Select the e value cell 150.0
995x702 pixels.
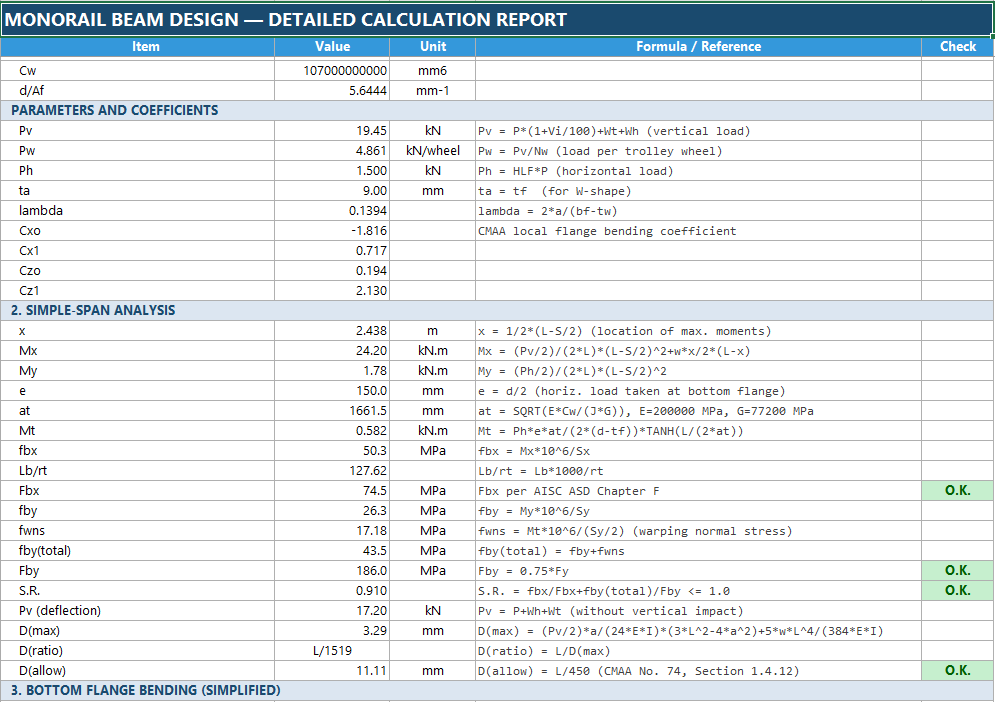point(332,391)
